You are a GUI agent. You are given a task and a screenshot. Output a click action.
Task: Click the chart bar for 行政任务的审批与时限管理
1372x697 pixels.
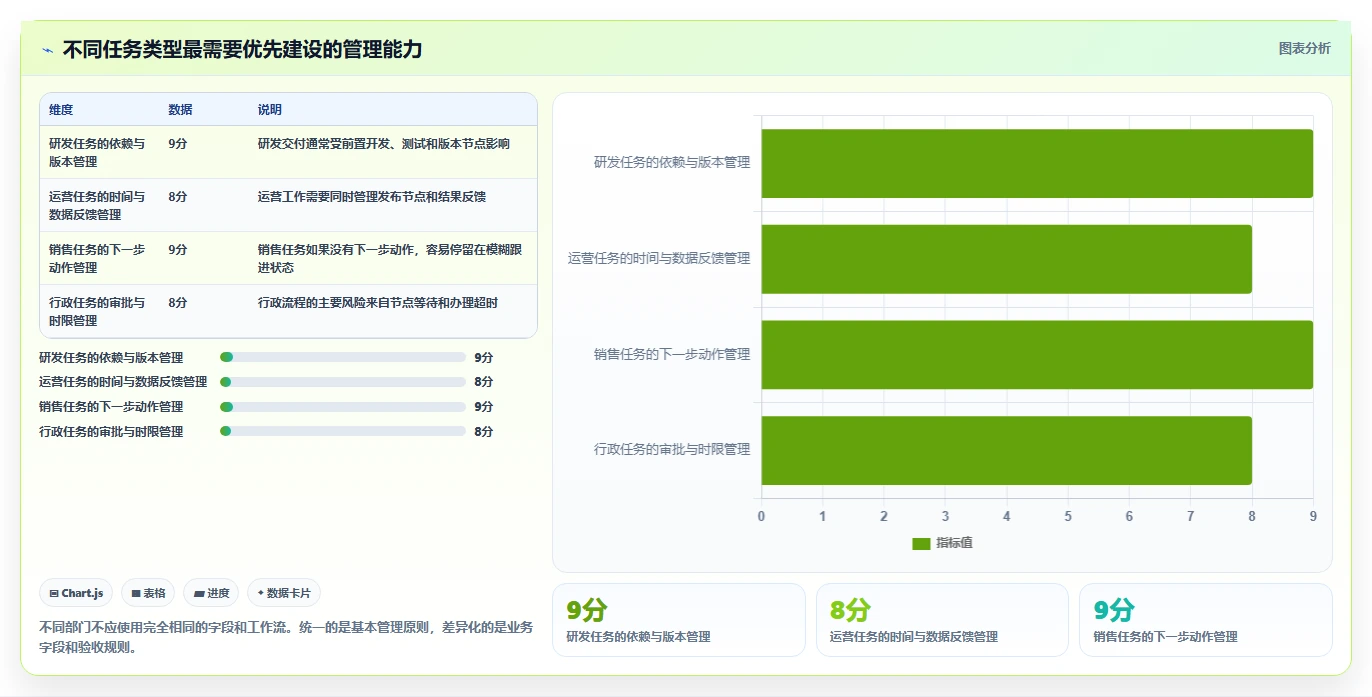coord(1007,450)
